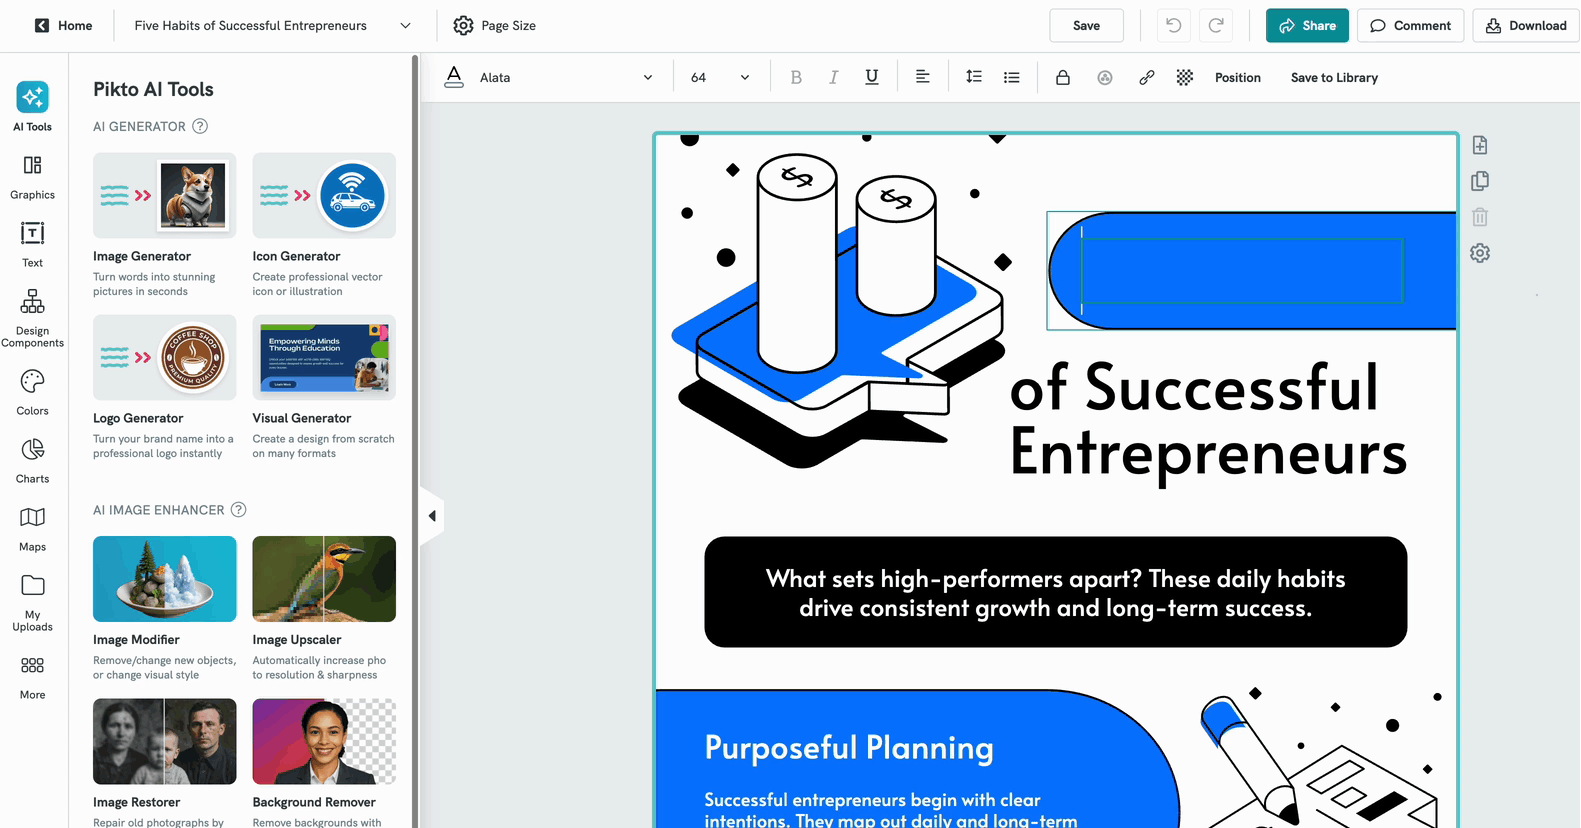Toggle italic text formatting
This screenshot has width=1581, height=828.
coord(833,78)
